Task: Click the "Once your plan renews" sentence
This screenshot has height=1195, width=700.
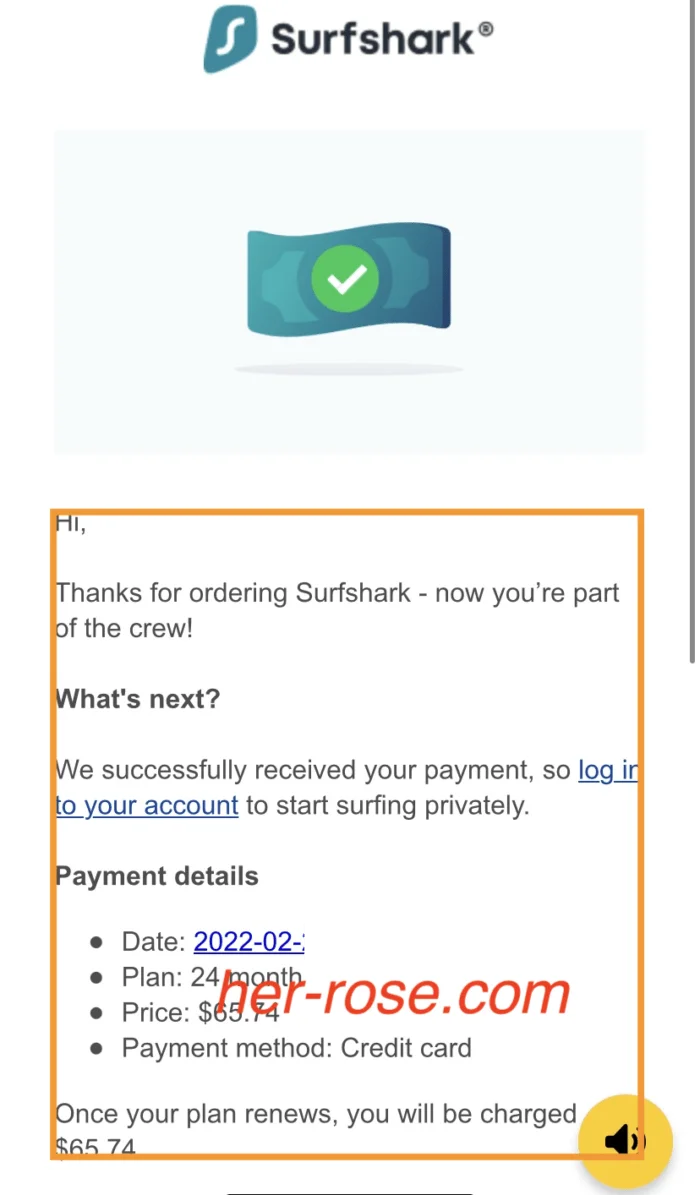Action: [316, 1114]
